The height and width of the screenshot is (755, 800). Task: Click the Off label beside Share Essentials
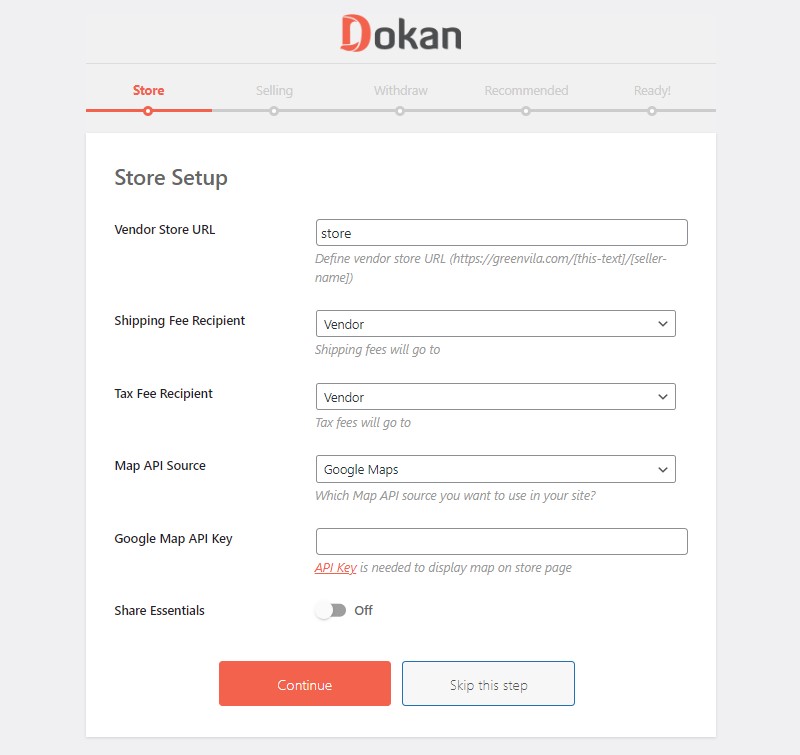coord(363,610)
